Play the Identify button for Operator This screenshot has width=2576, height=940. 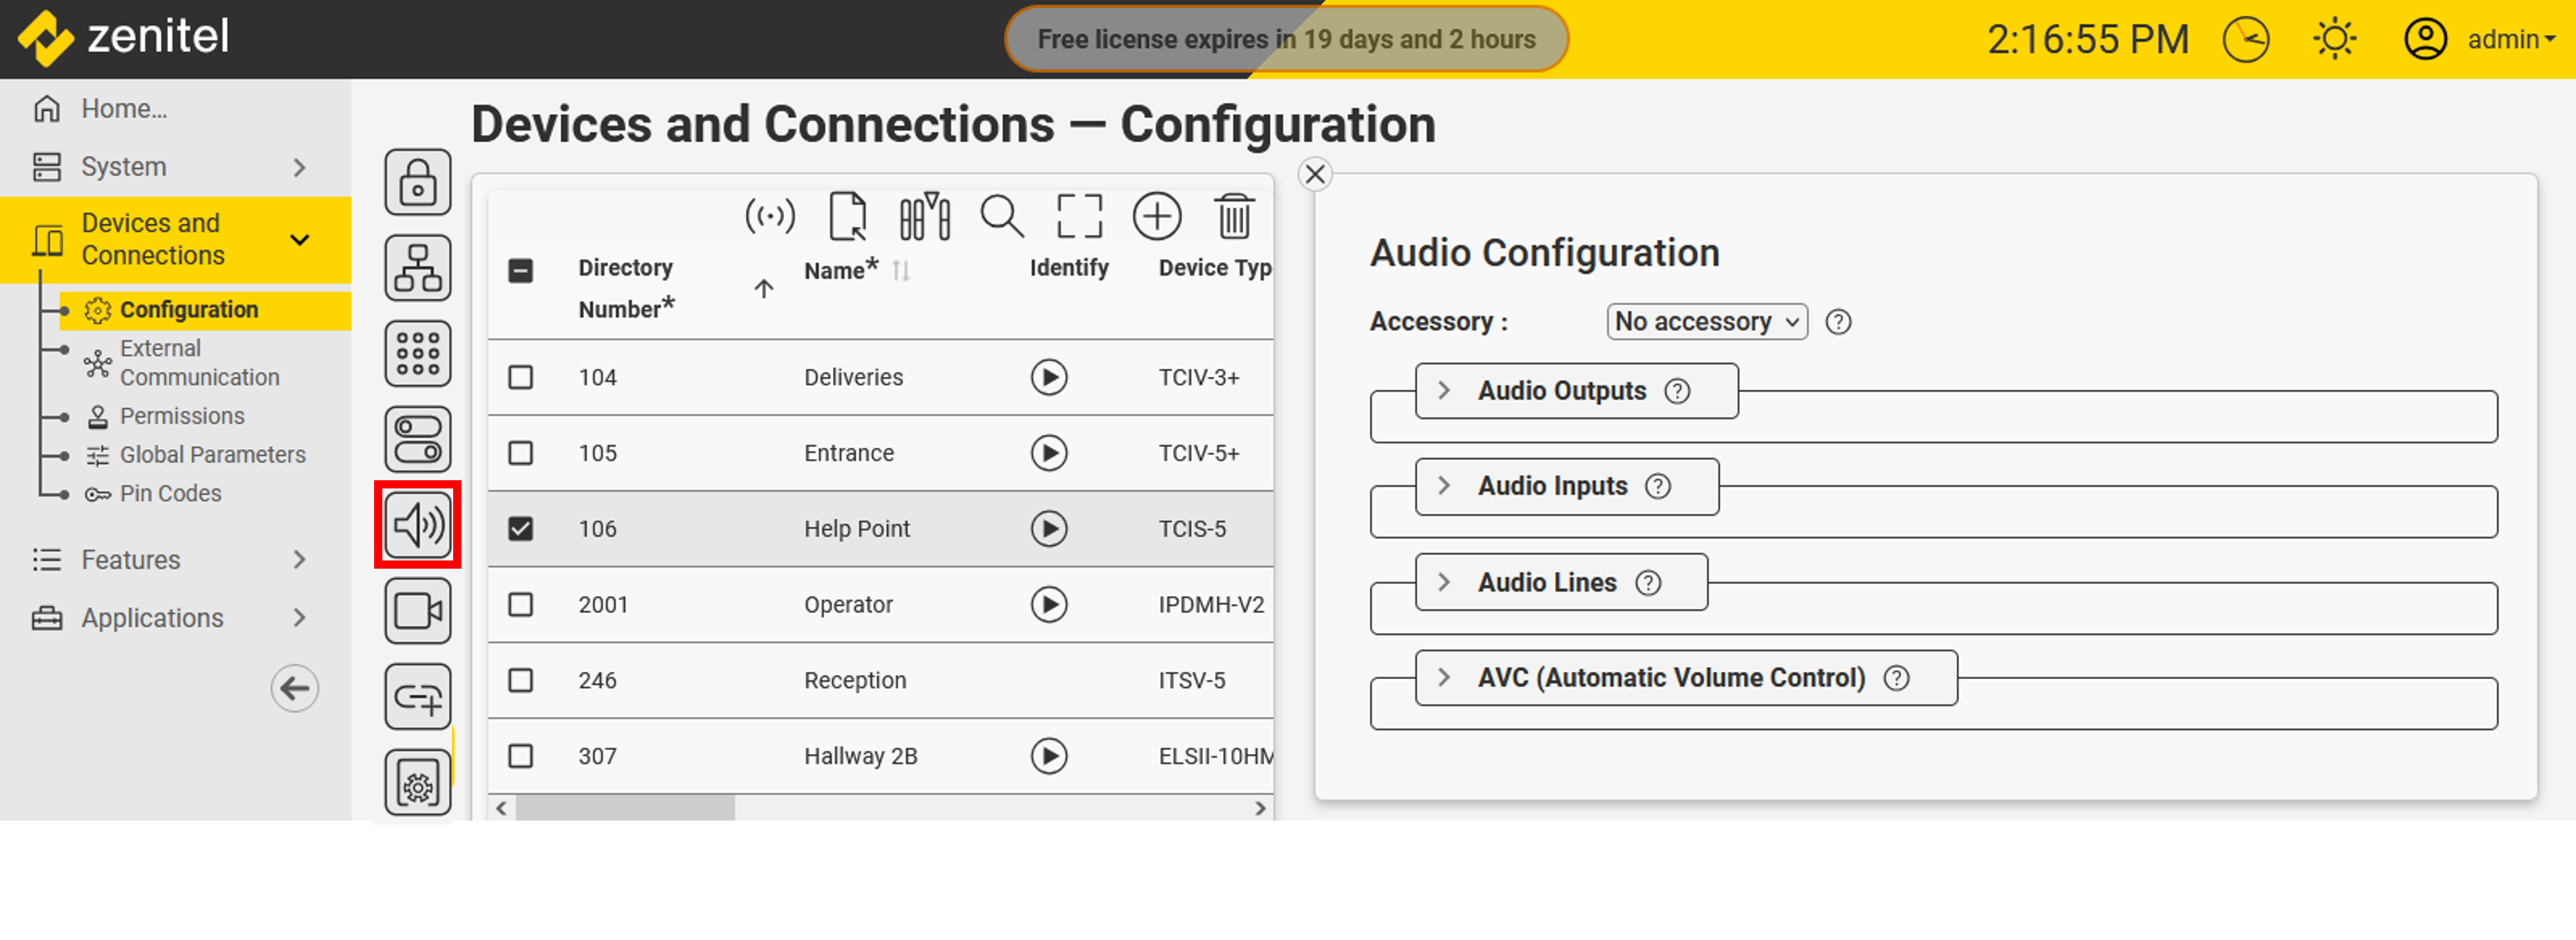pyautogui.click(x=1049, y=604)
